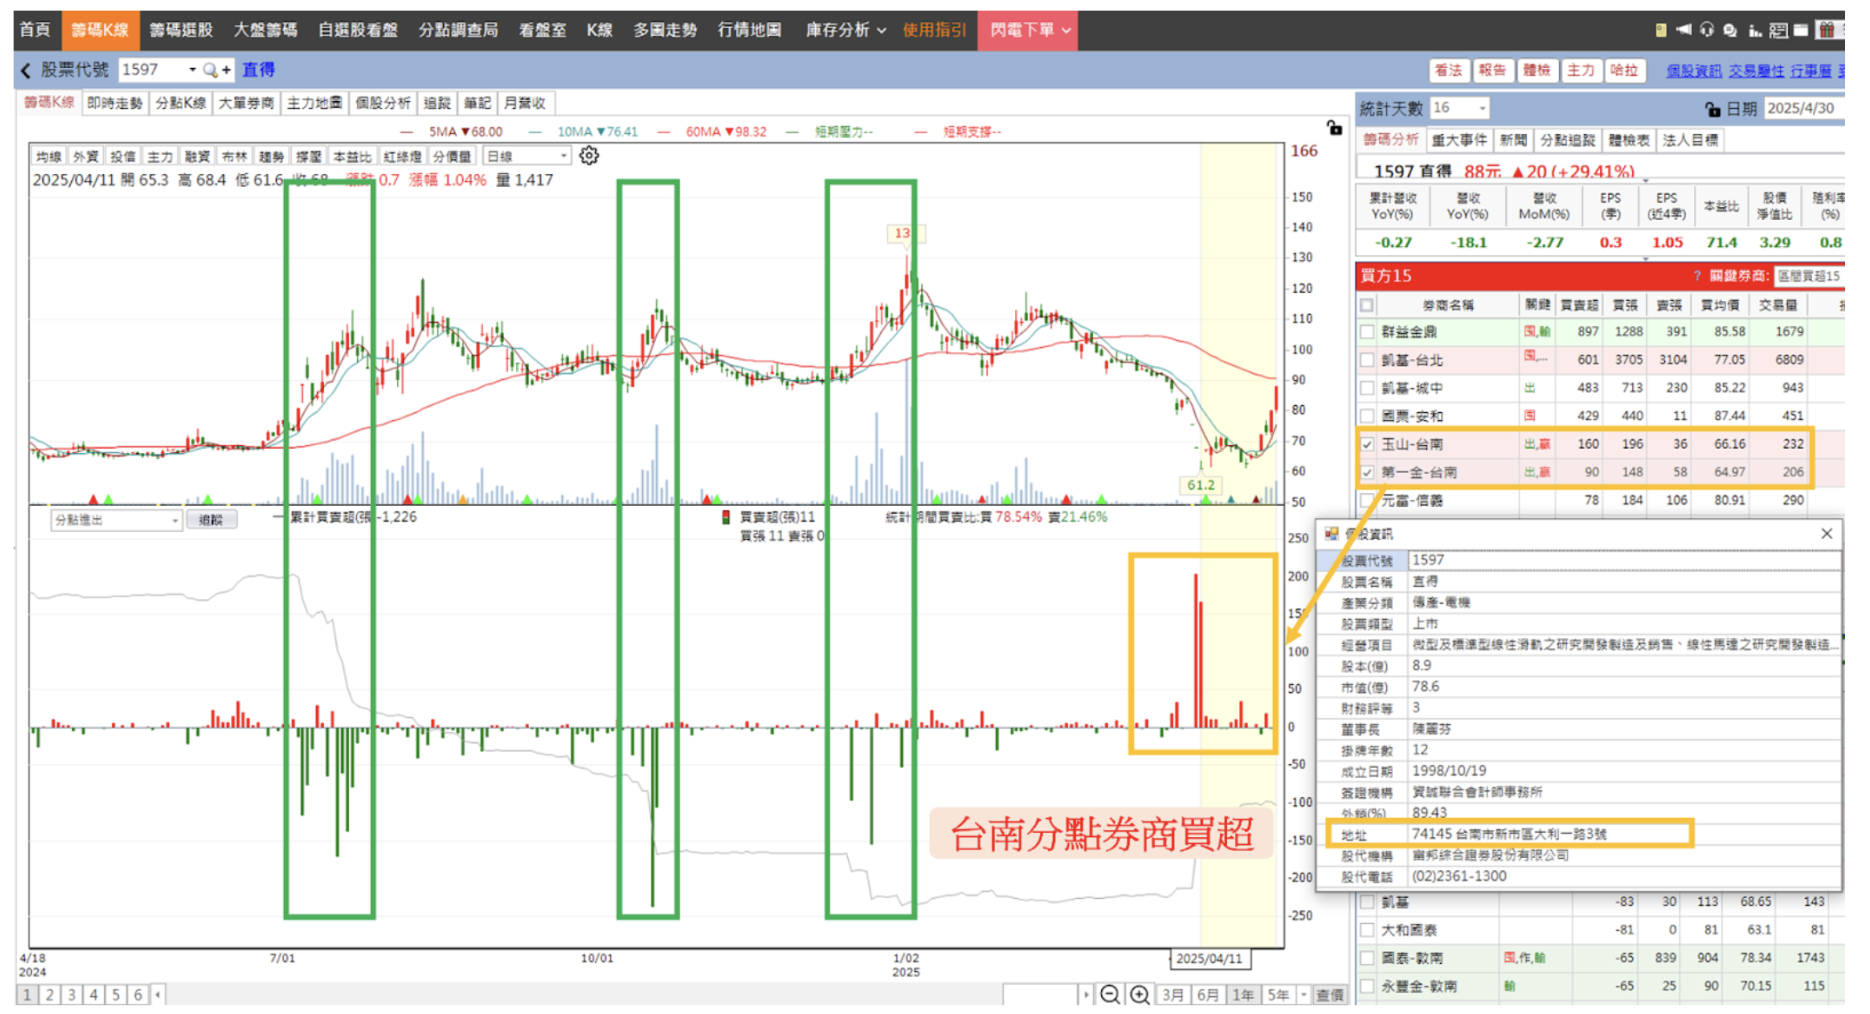Click the 使用指引 link in menu bar

tap(934, 30)
